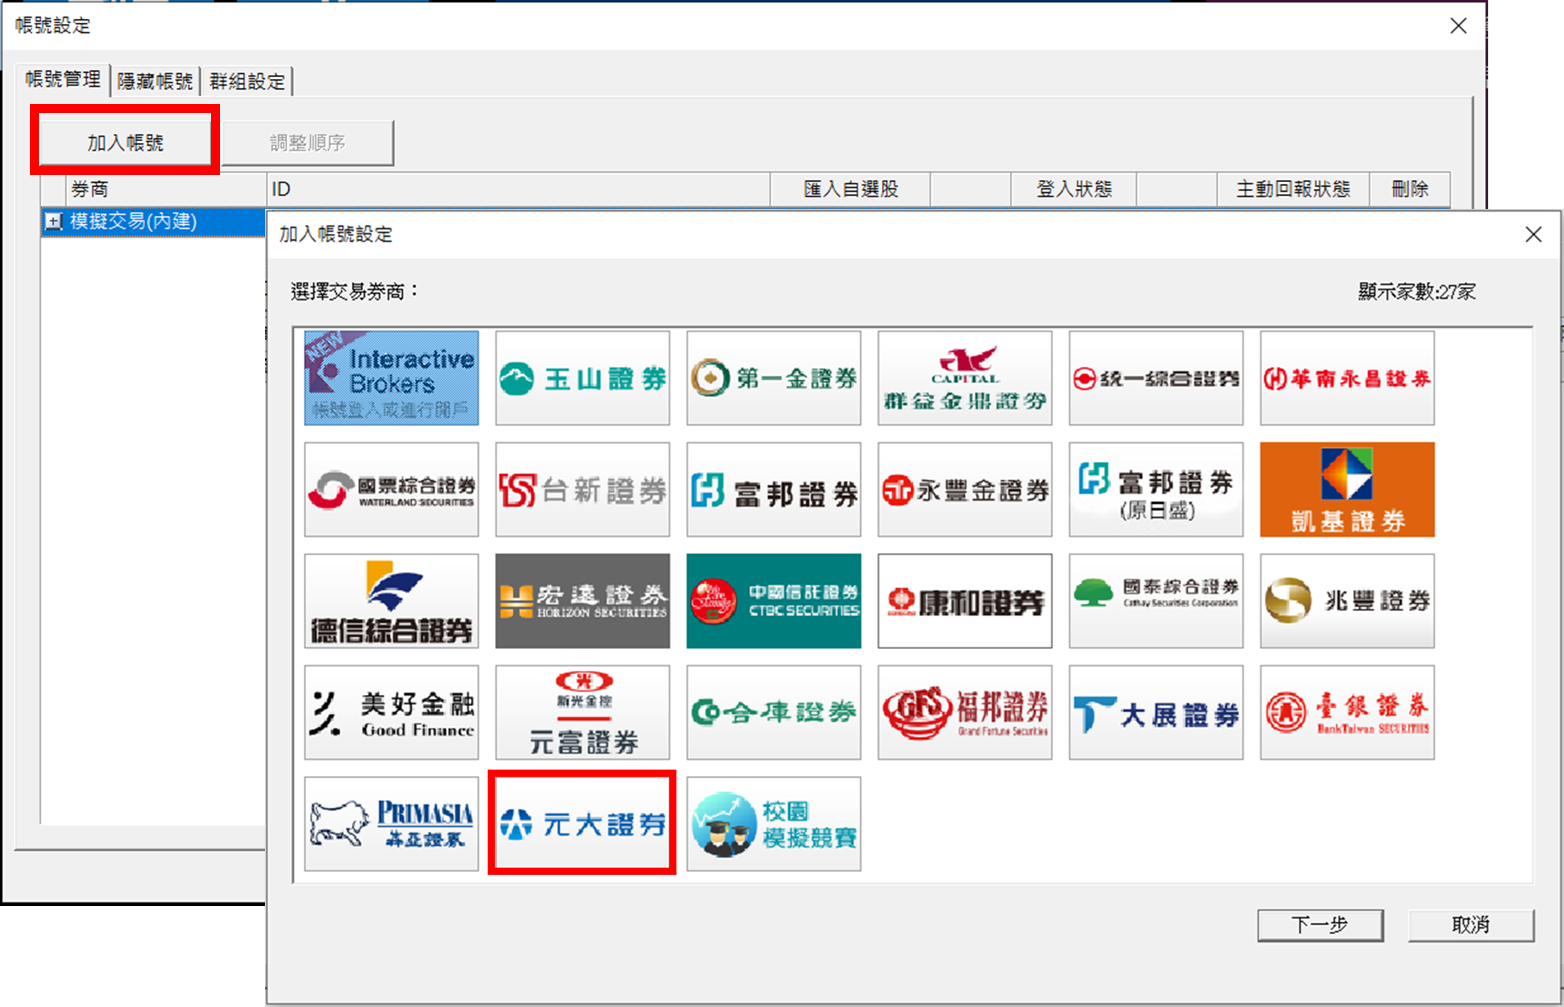Screen dimensions: 1564x1007
Task: Click the 調整順序 button
Action: [308, 143]
